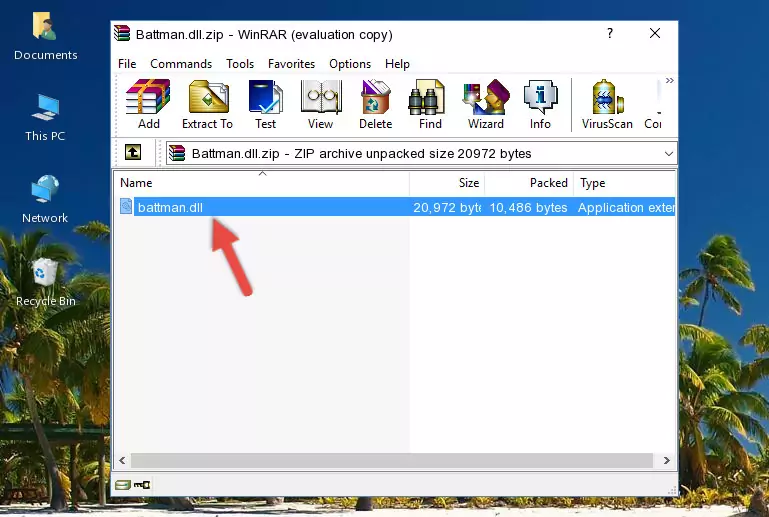Open the Tools menu

click(x=240, y=64)
